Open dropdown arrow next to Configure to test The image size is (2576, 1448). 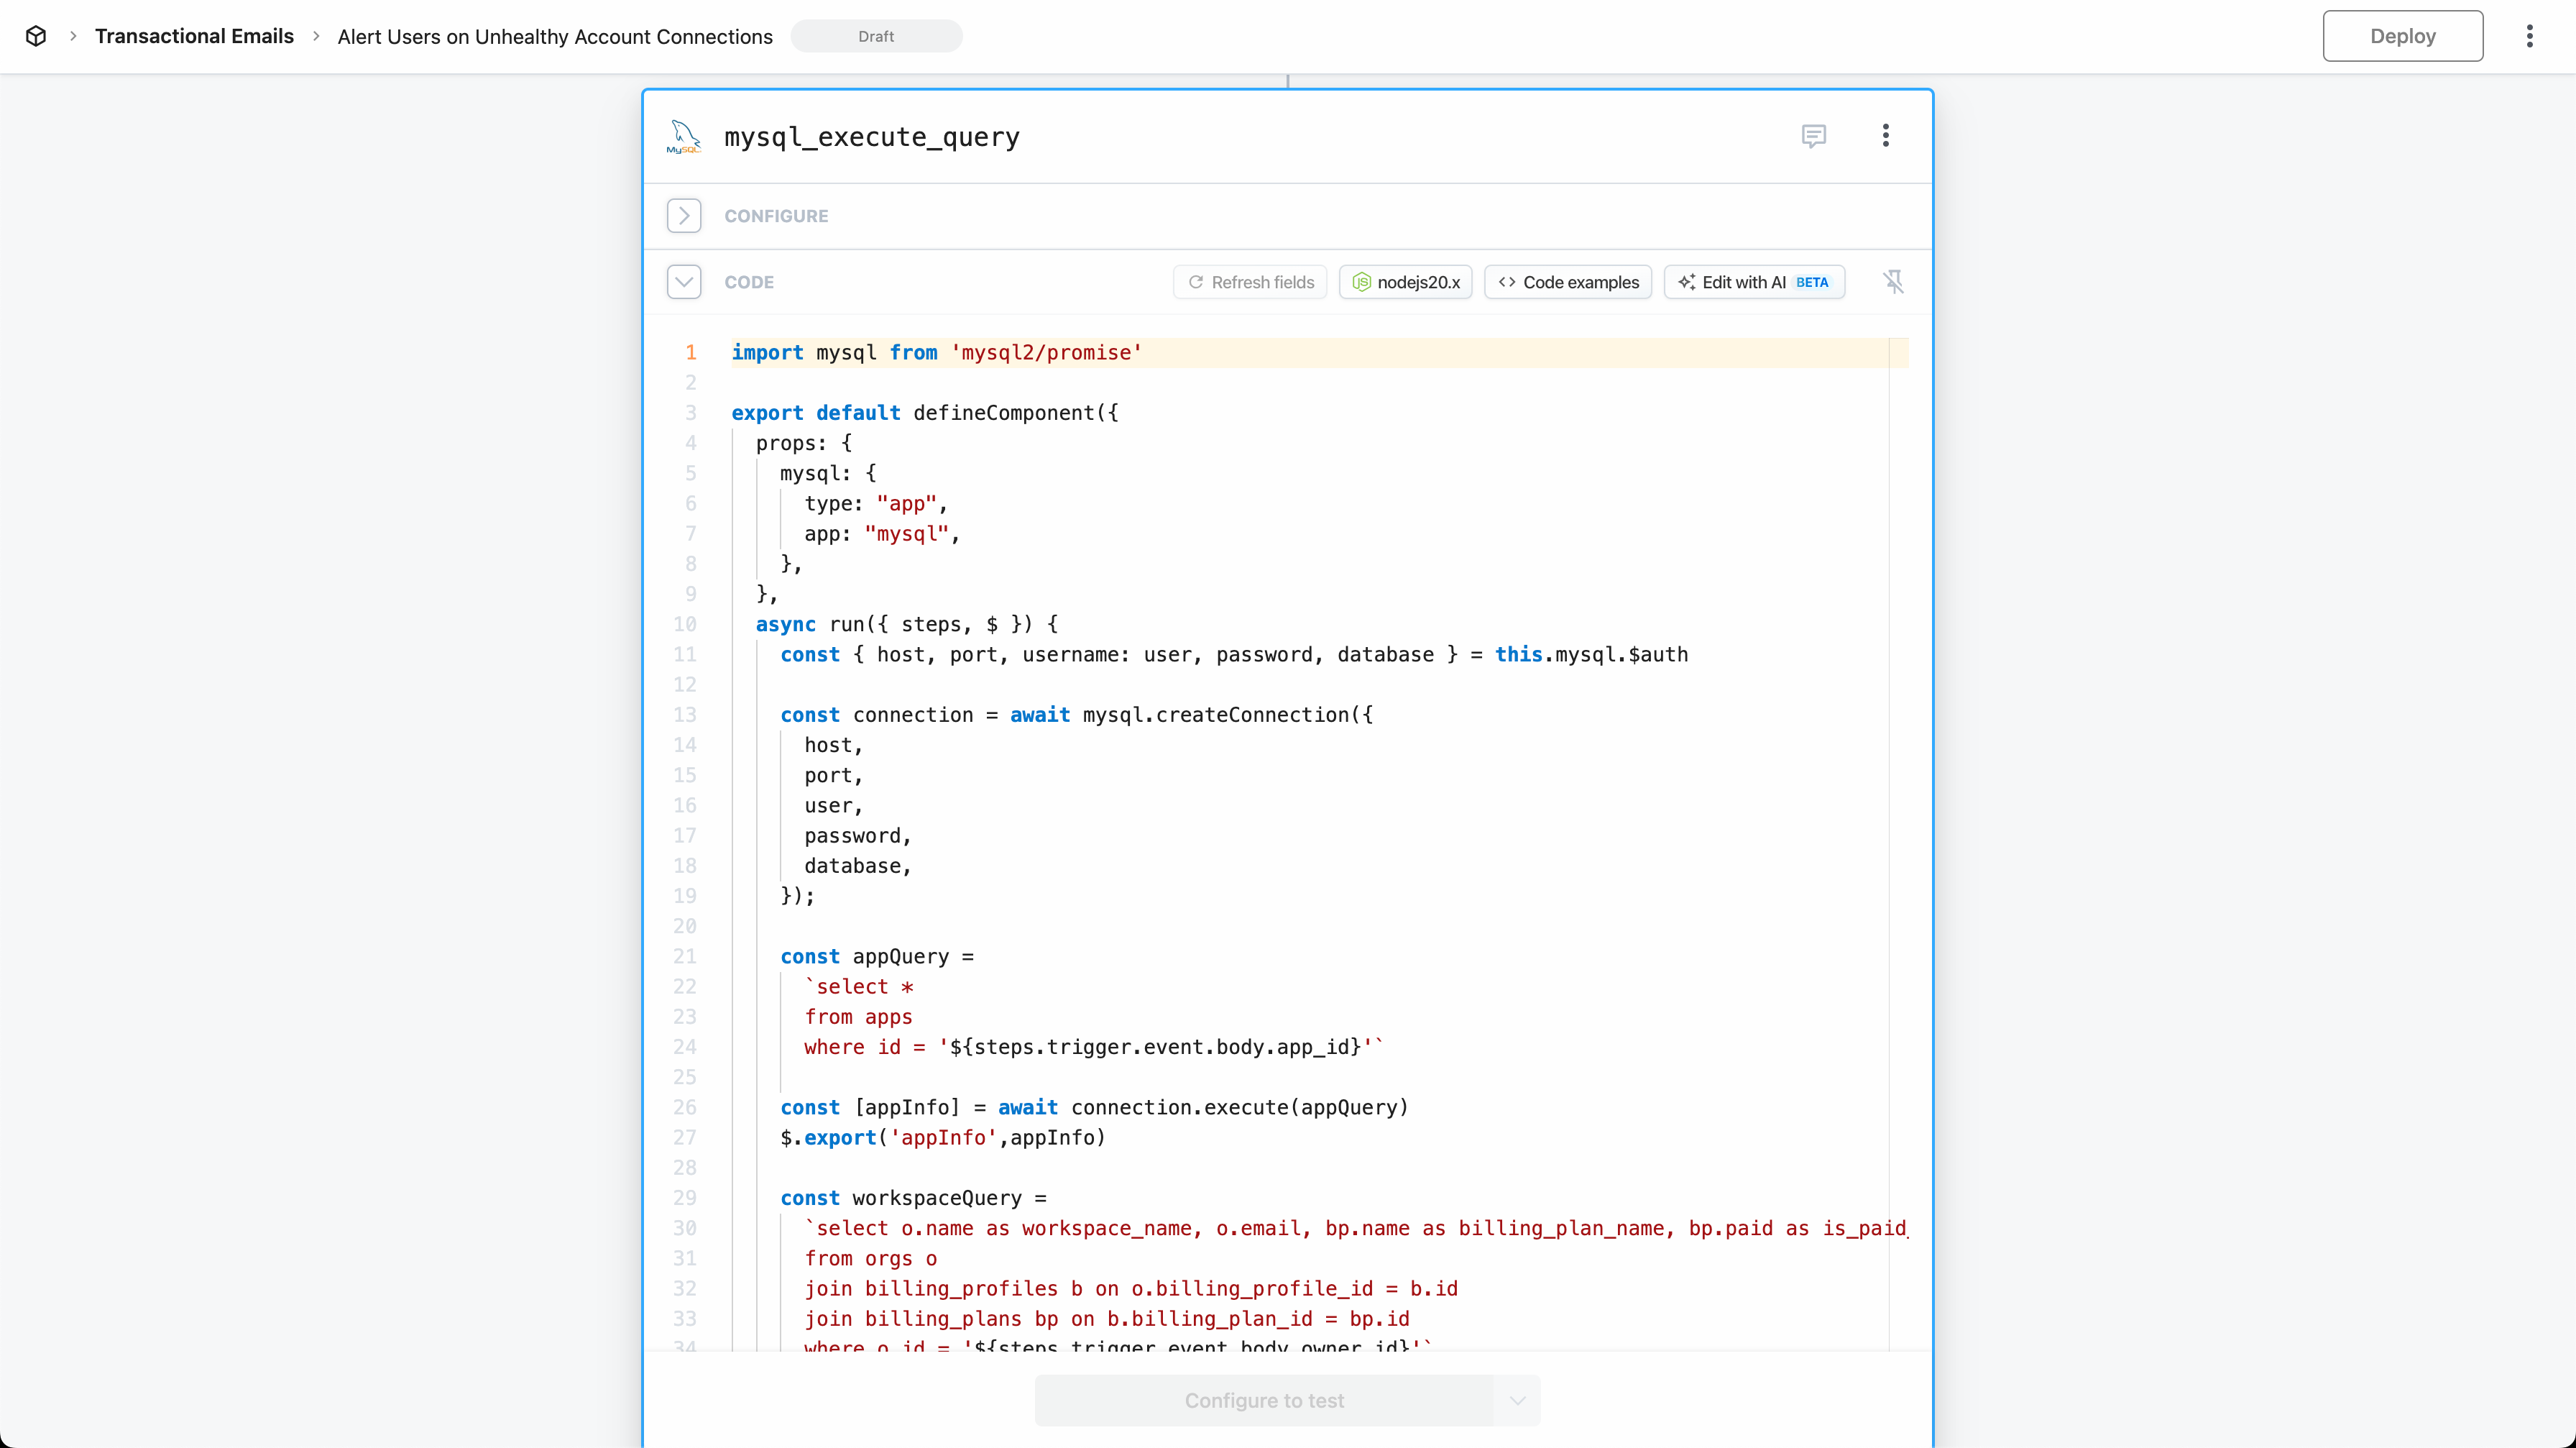(x=1517, y=1400)
